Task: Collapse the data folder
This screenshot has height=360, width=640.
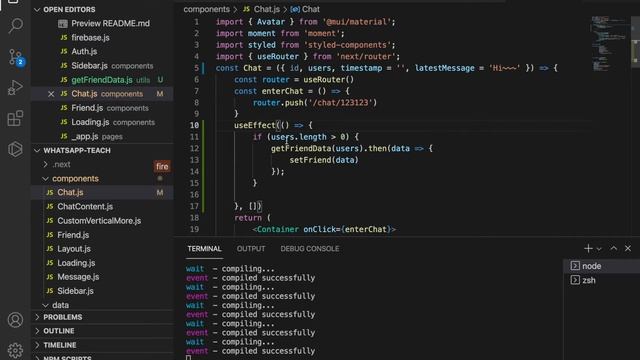Action: pos(102,305)
